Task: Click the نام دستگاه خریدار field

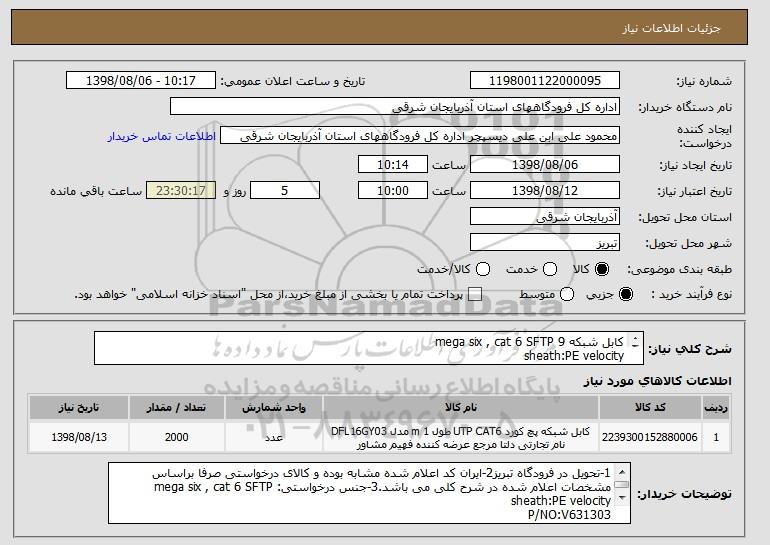Action: point(395,107)
